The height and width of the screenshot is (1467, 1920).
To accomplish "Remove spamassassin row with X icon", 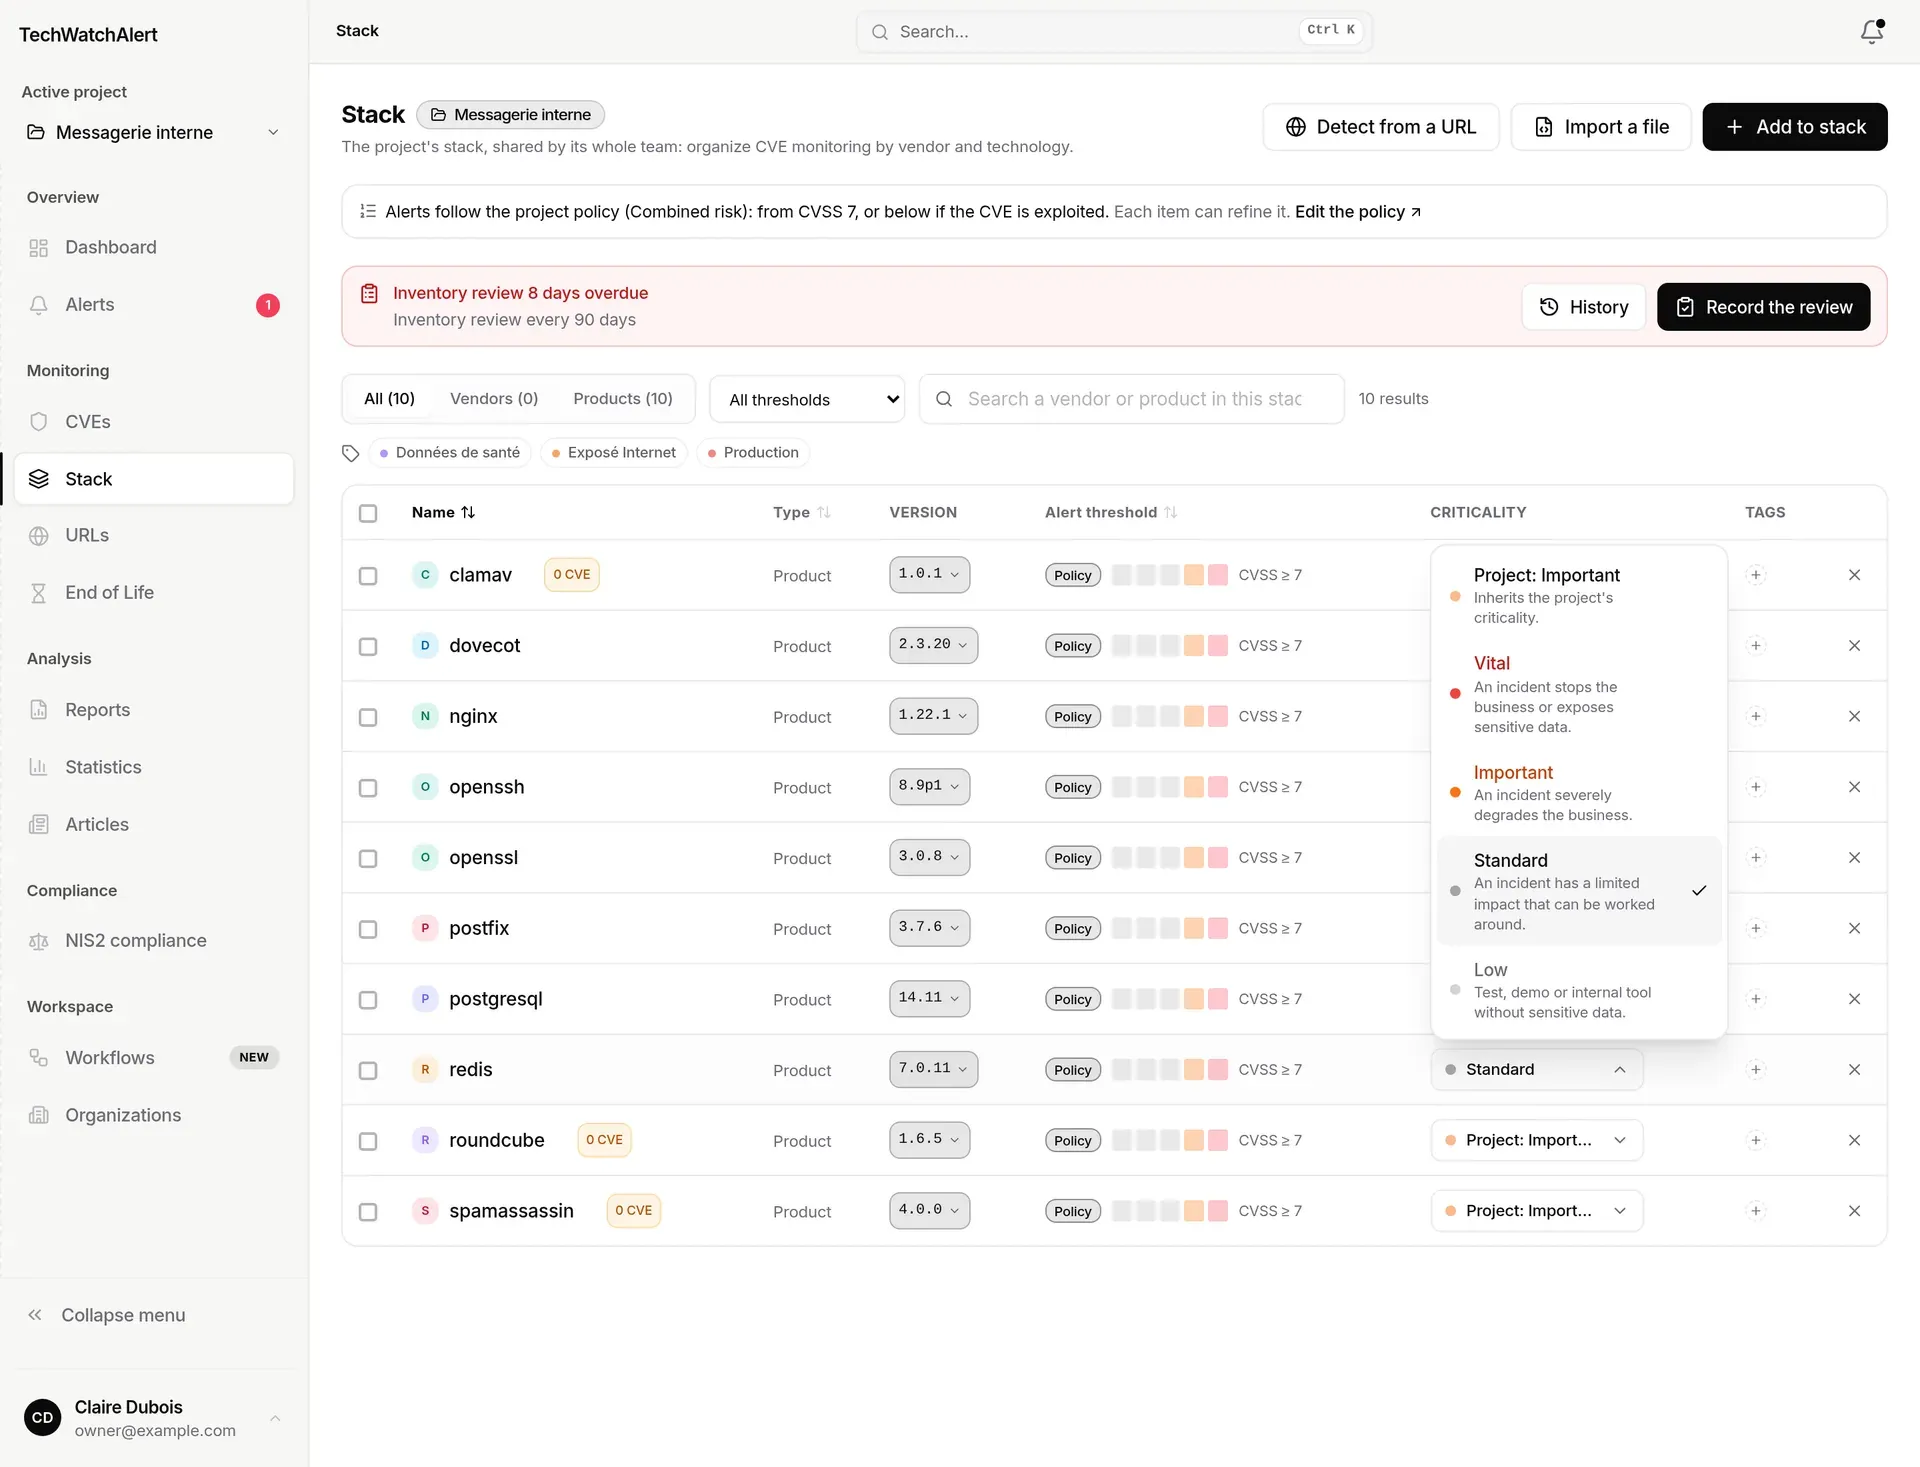I will (x=1854, y=1211).
